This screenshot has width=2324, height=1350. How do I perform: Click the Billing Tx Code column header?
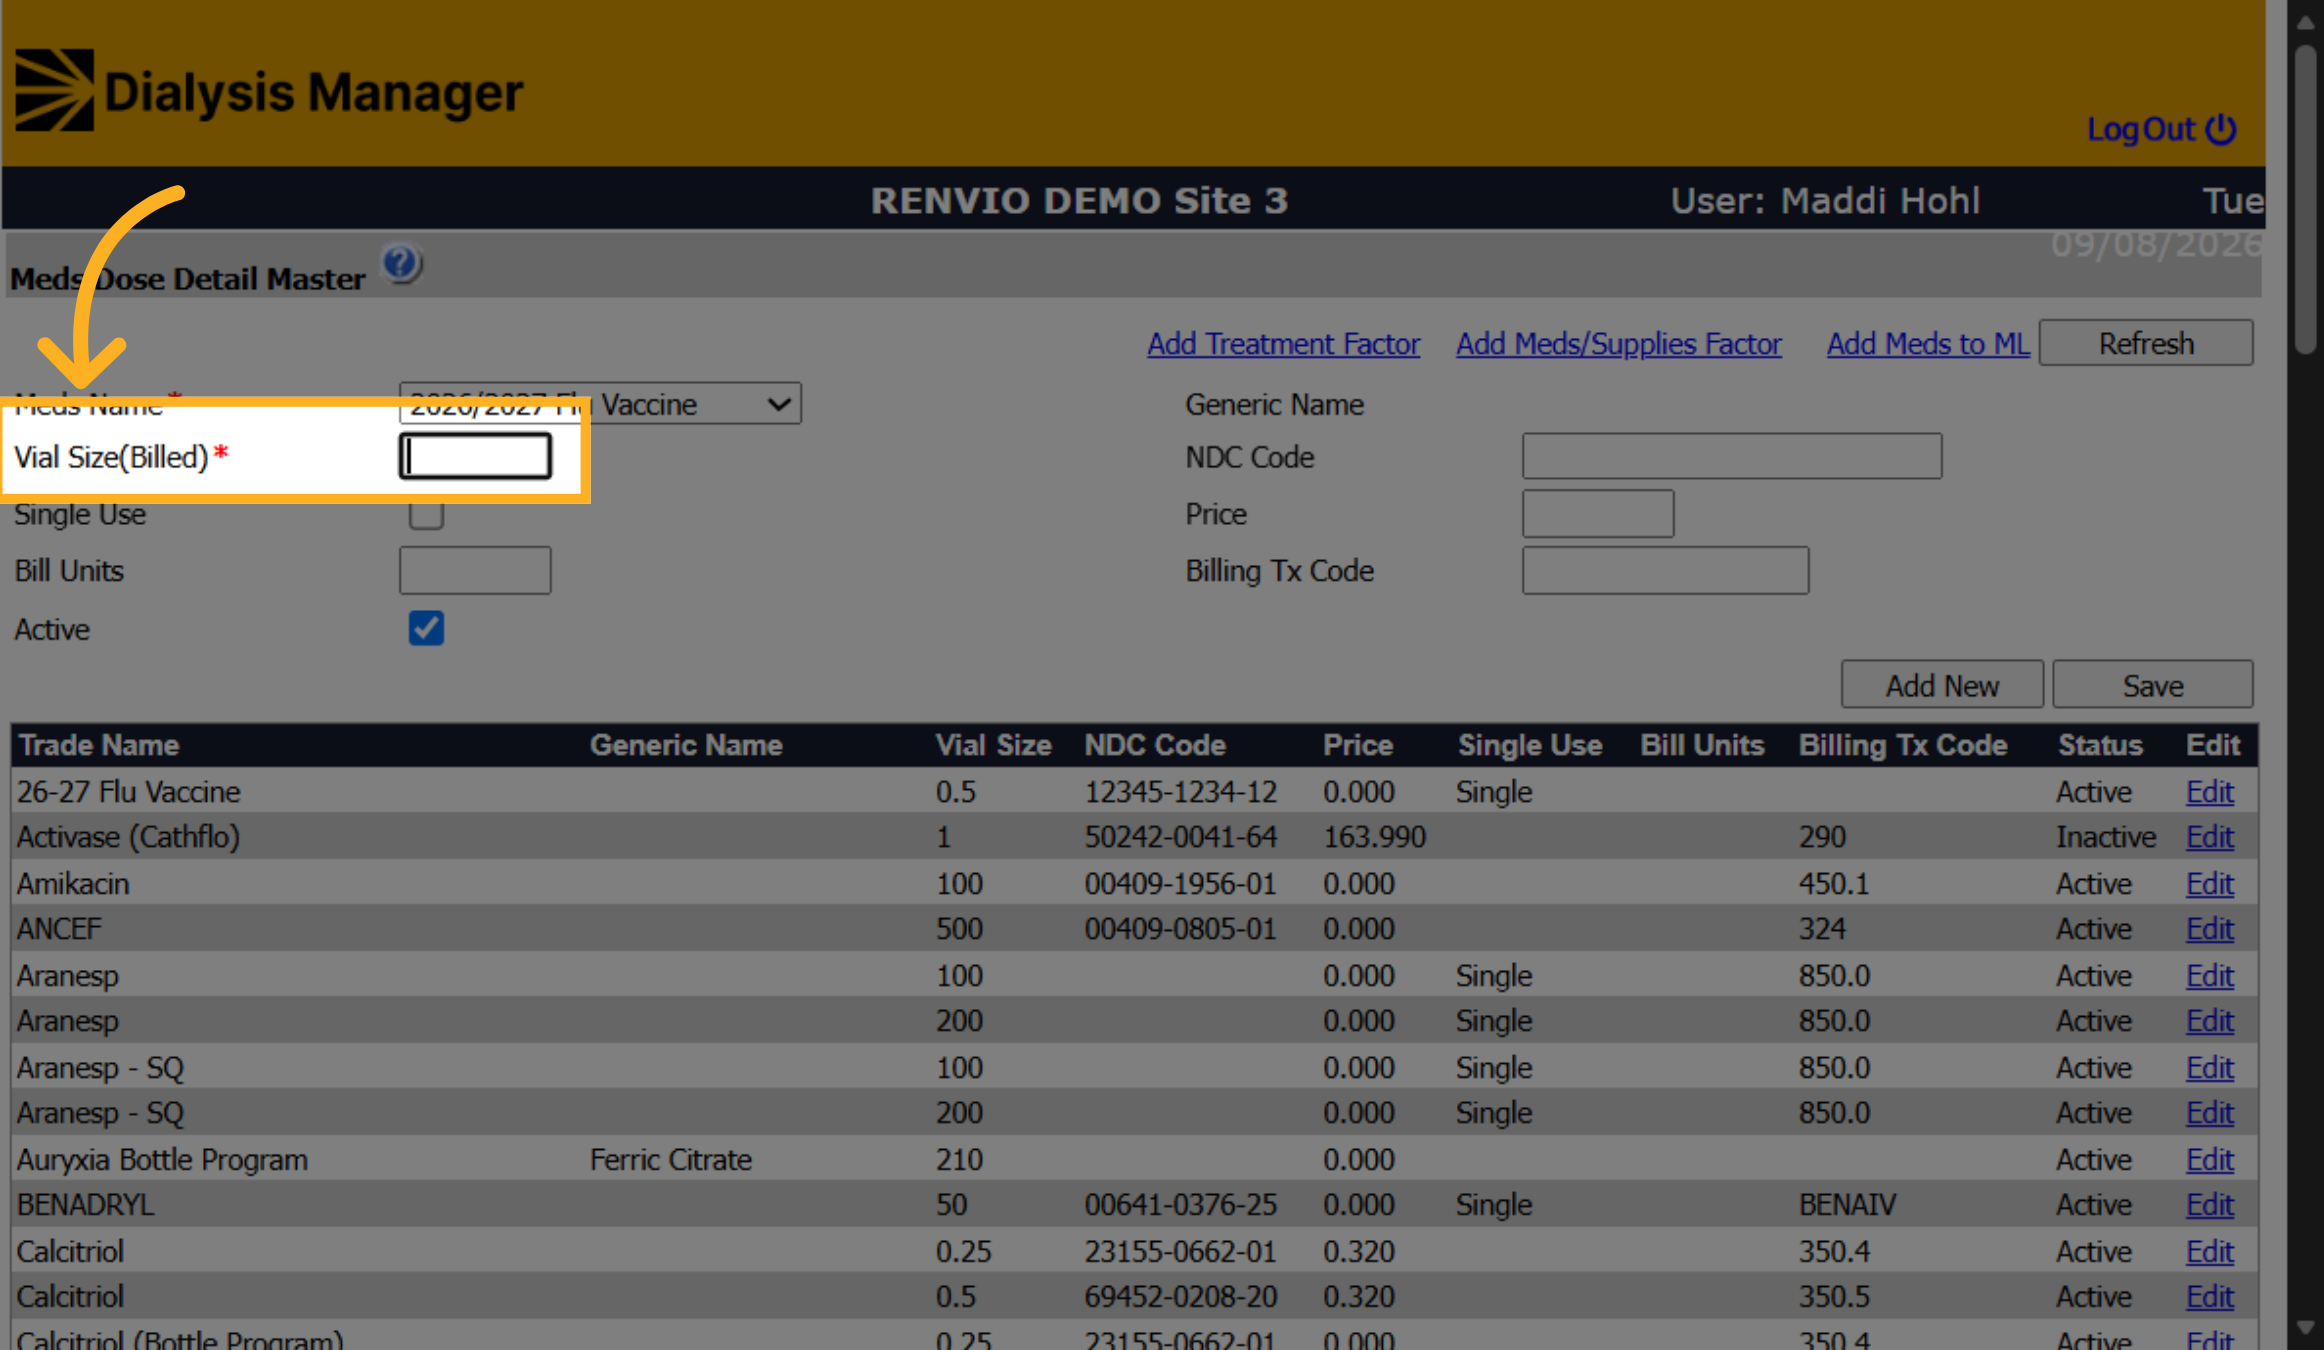point(1903,745)
